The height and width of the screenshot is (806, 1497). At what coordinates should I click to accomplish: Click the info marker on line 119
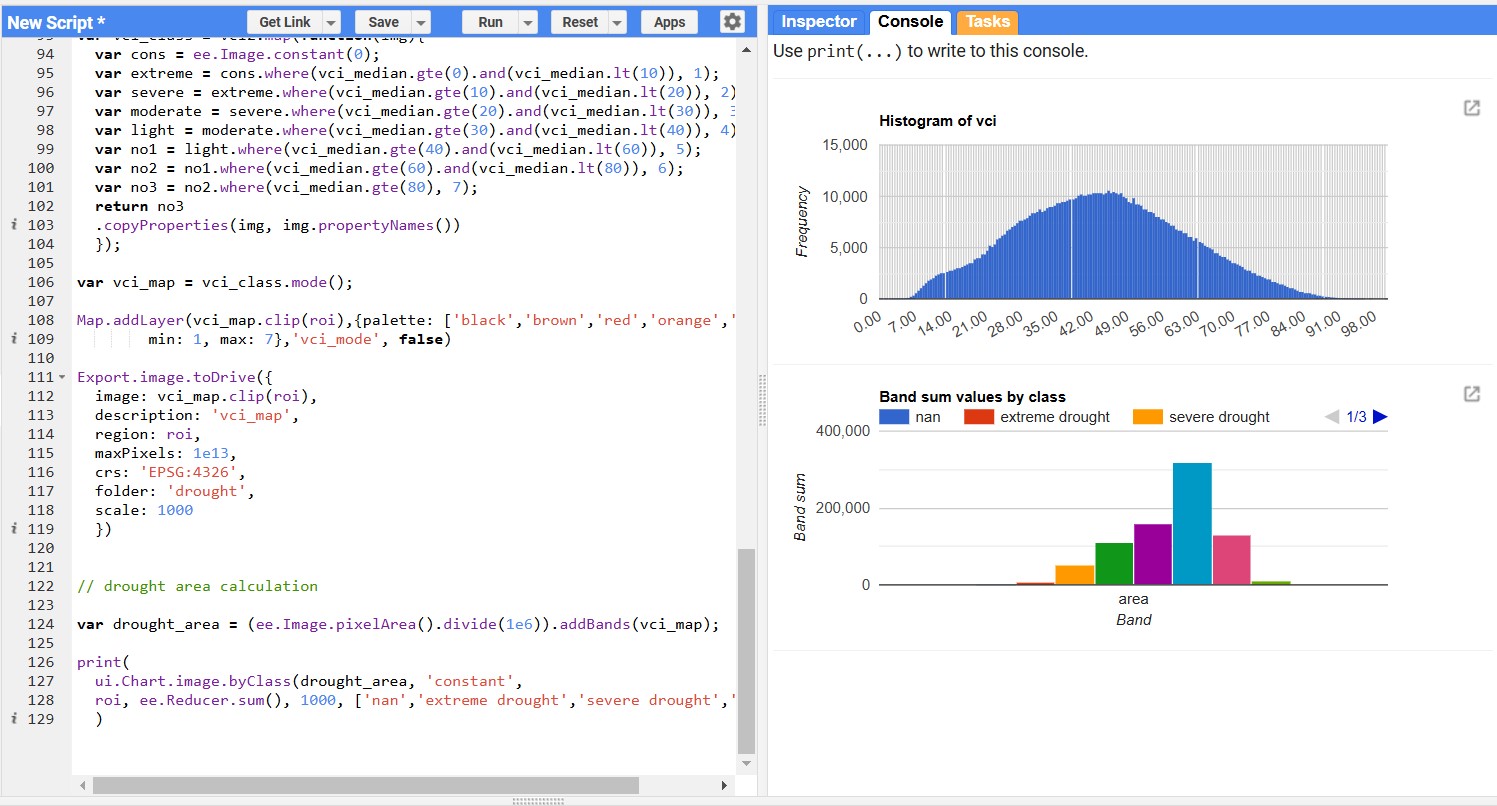pos(13,529)
